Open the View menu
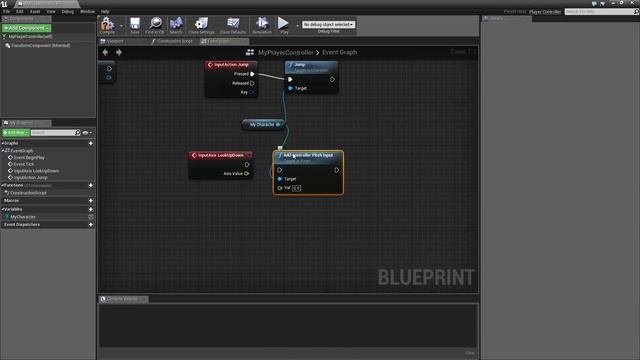The image size is (640, 360). click(51, 11)
